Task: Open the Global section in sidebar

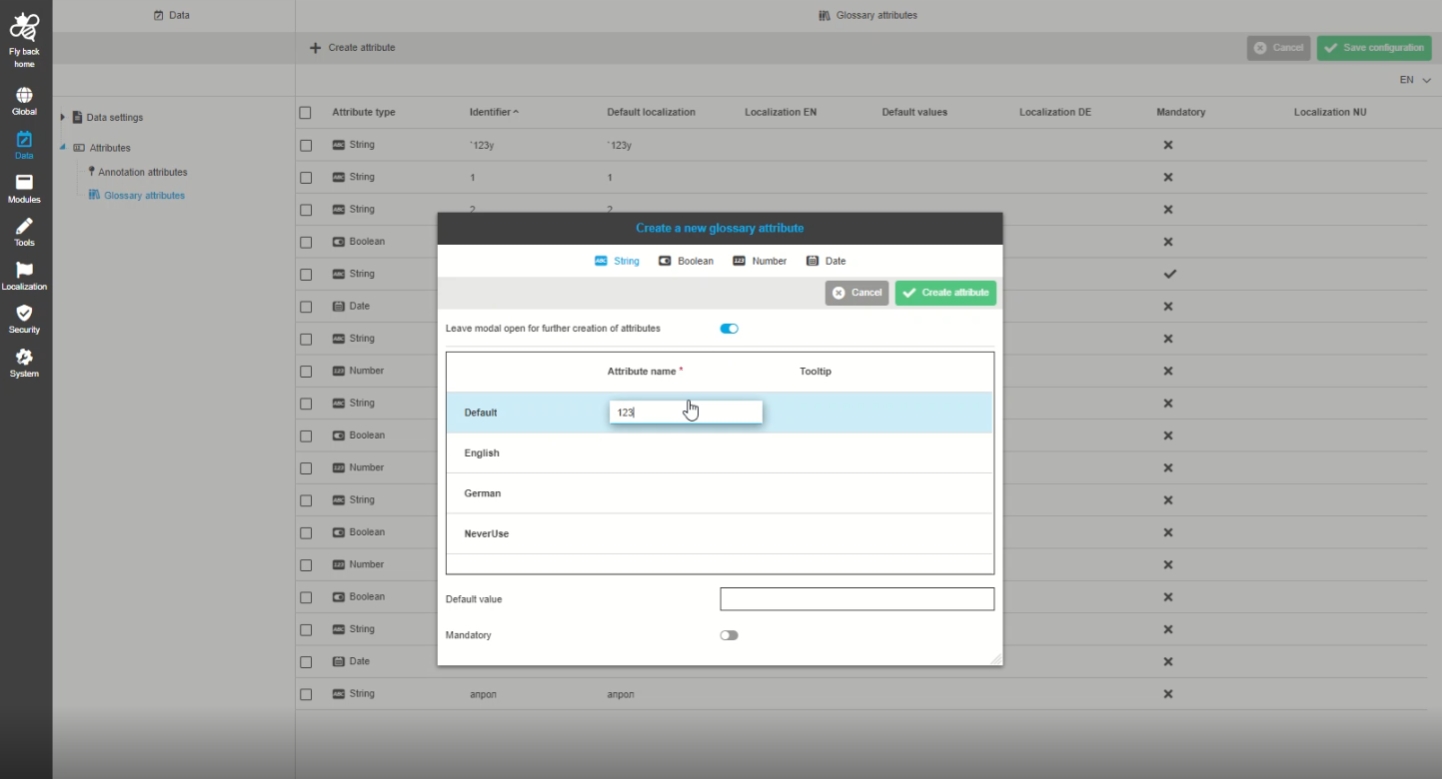Action: point(24,96)
